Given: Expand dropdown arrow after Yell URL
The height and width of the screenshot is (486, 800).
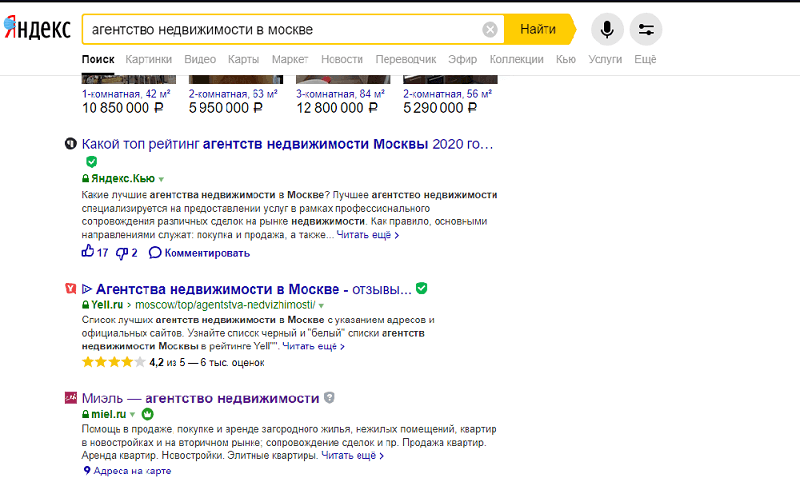Looking at the screenshot, I should (x=321, y=306).
